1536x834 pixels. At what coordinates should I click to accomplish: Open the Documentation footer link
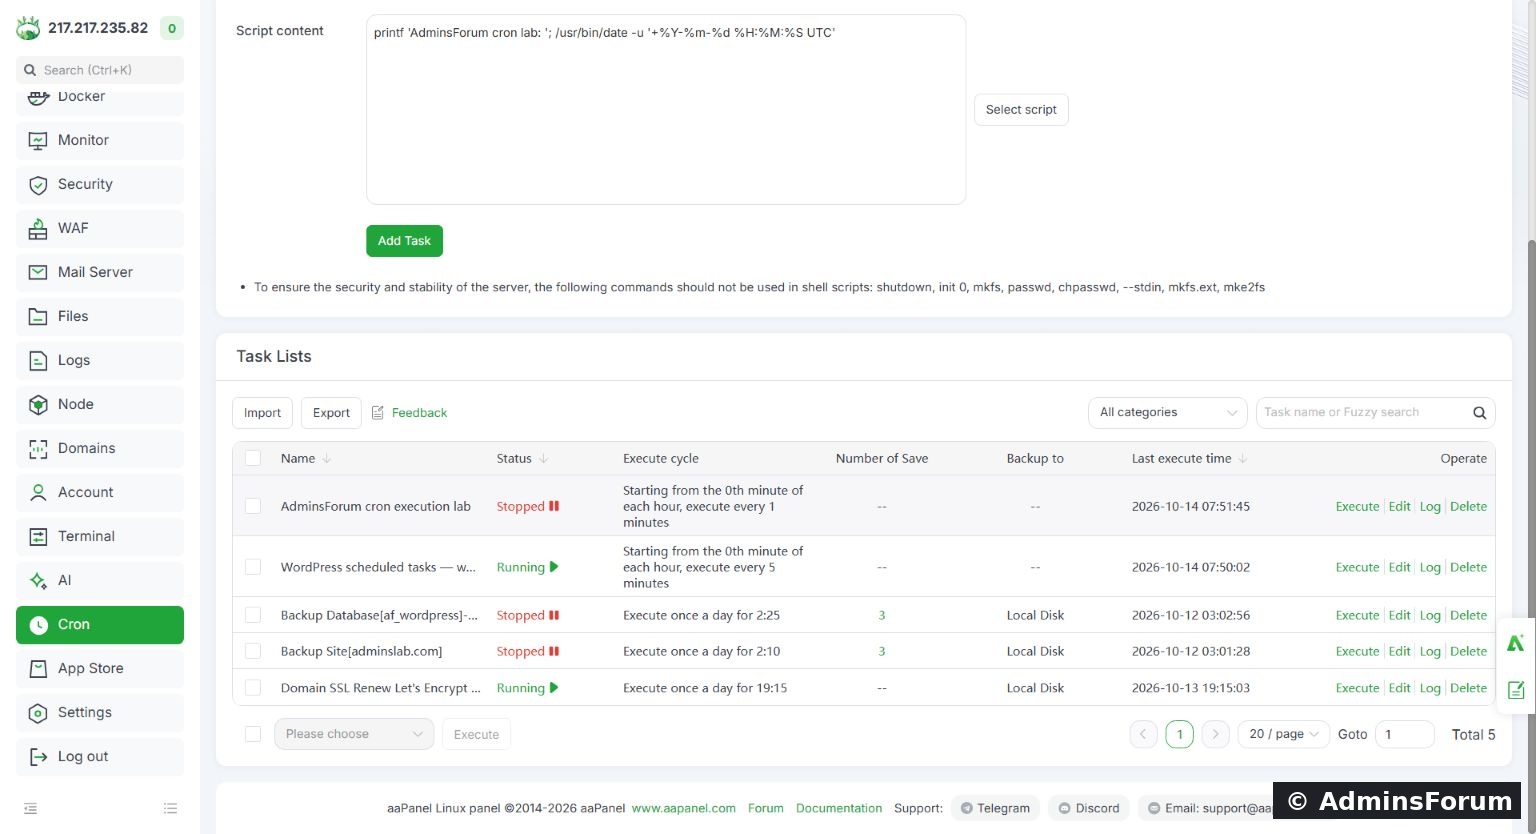pos(839,808)
